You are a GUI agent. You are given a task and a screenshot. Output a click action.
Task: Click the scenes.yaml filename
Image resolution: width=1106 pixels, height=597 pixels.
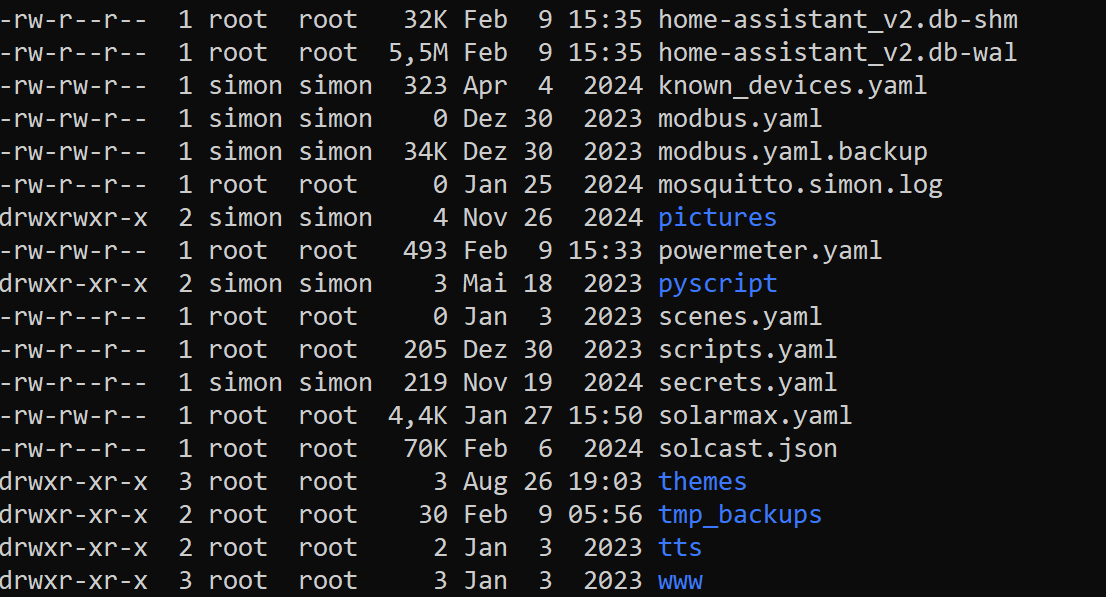[740, 316]
